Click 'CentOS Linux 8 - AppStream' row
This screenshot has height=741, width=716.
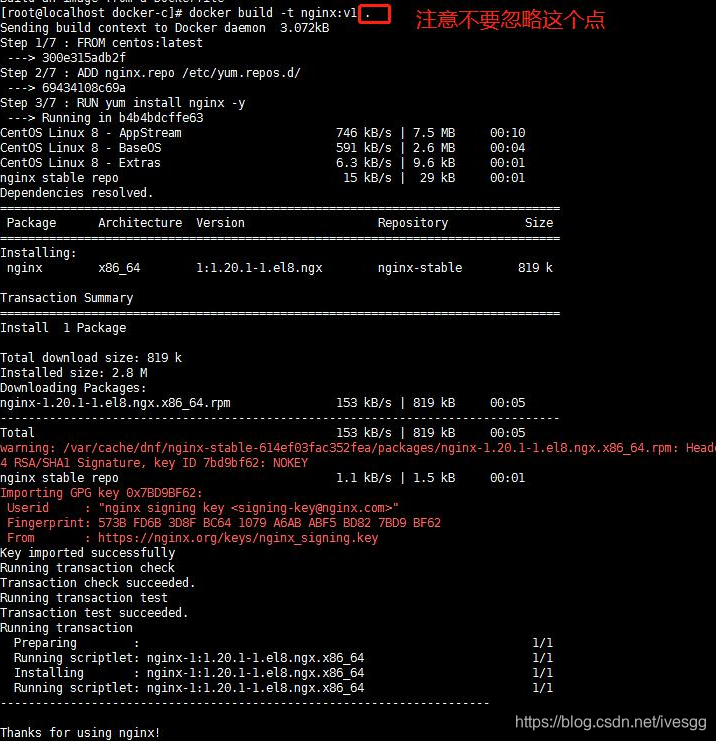(262, 133)
